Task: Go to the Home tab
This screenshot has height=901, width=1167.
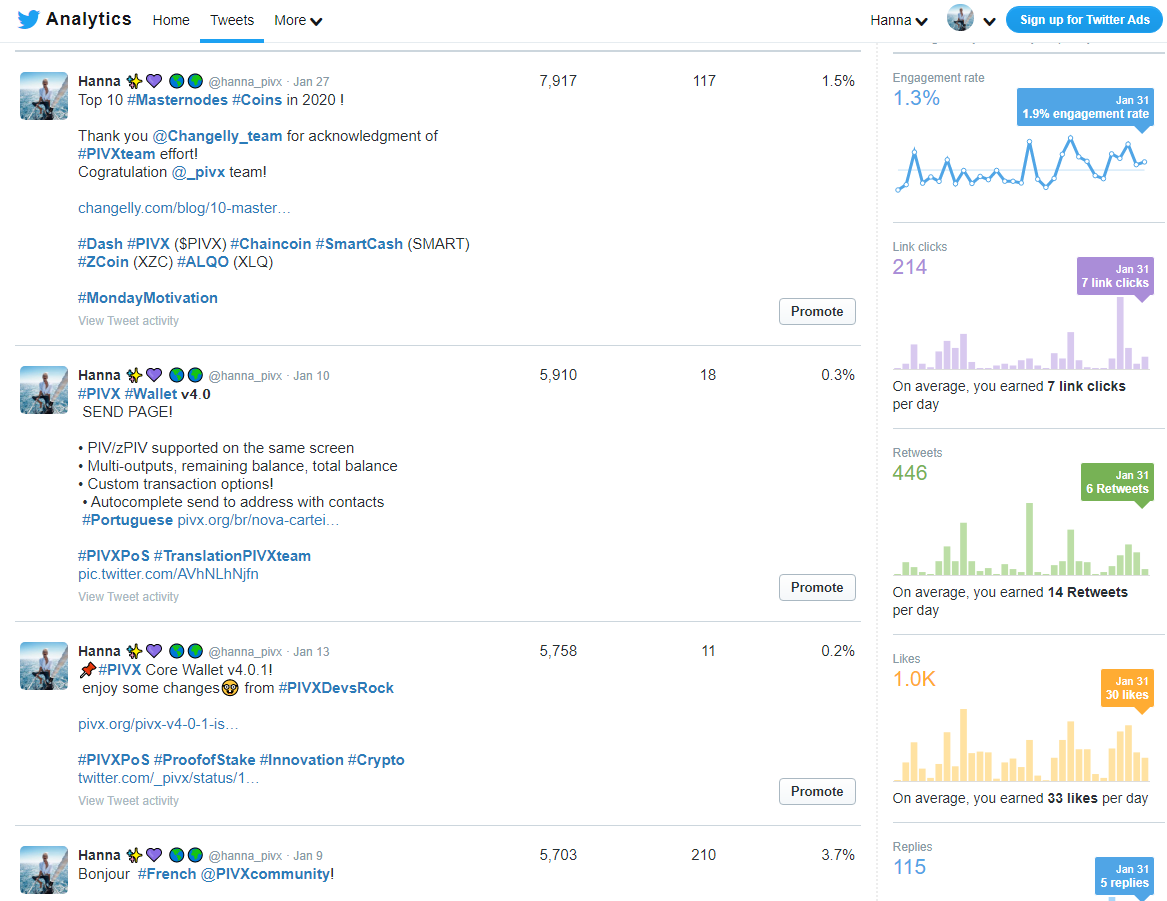Action: coord(171,21)
